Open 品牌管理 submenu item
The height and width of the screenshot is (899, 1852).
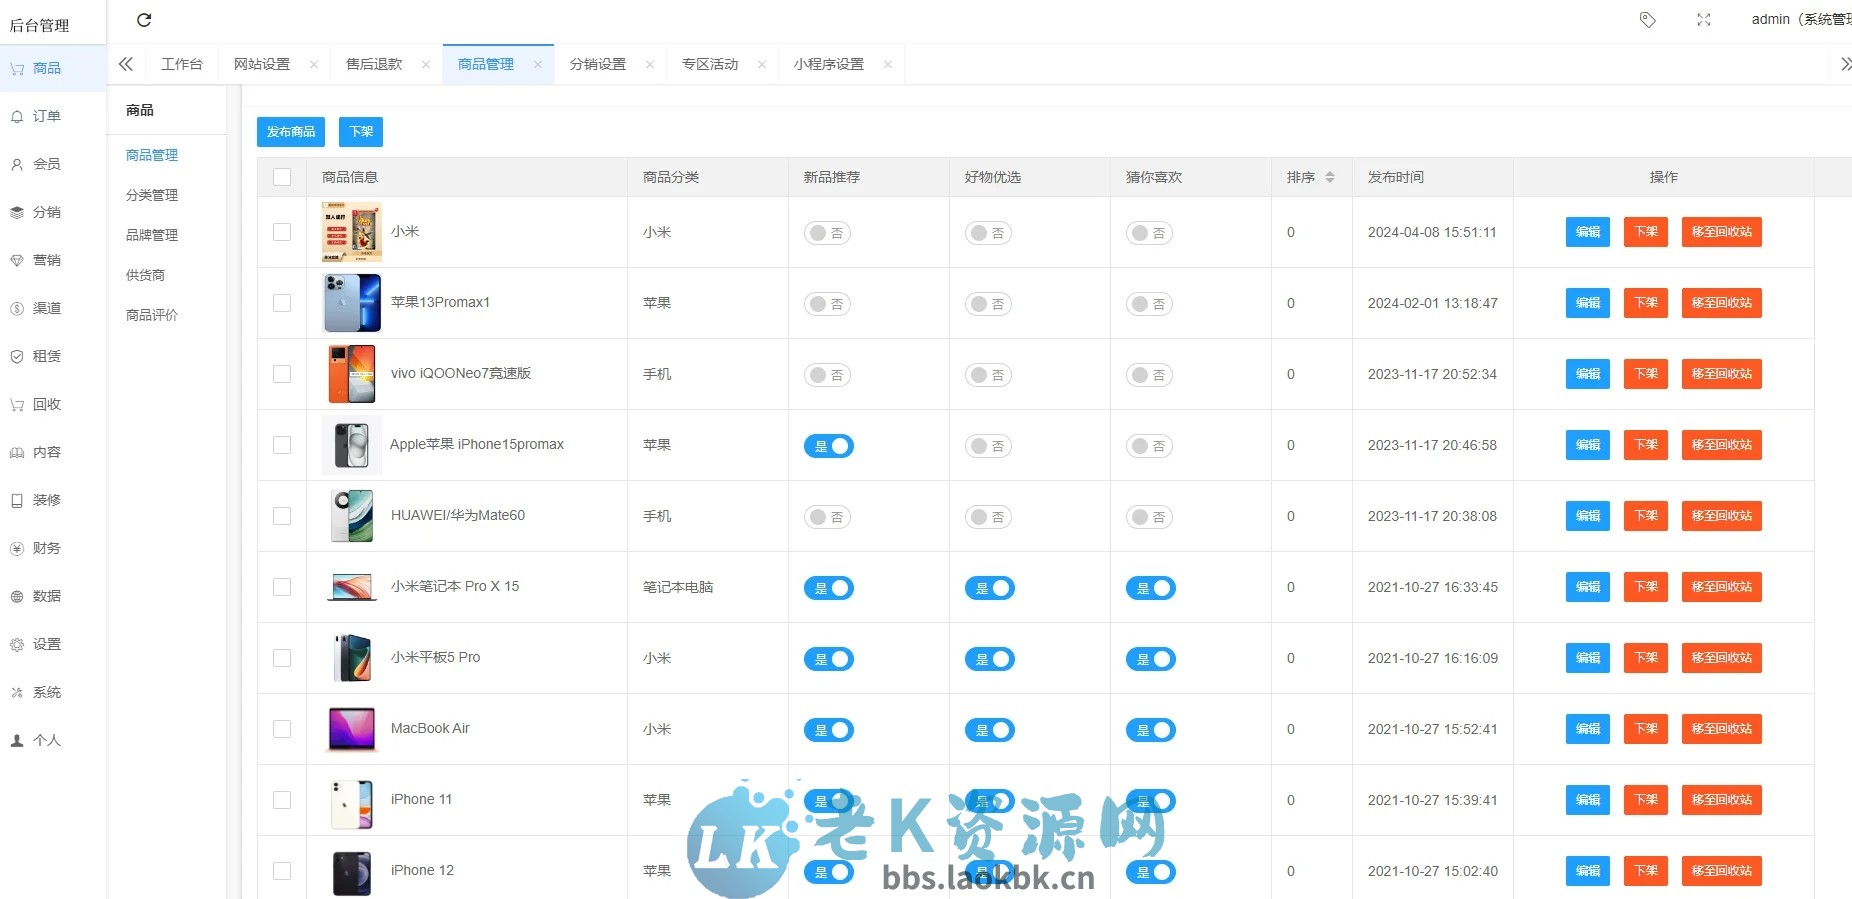pos(152,235)
